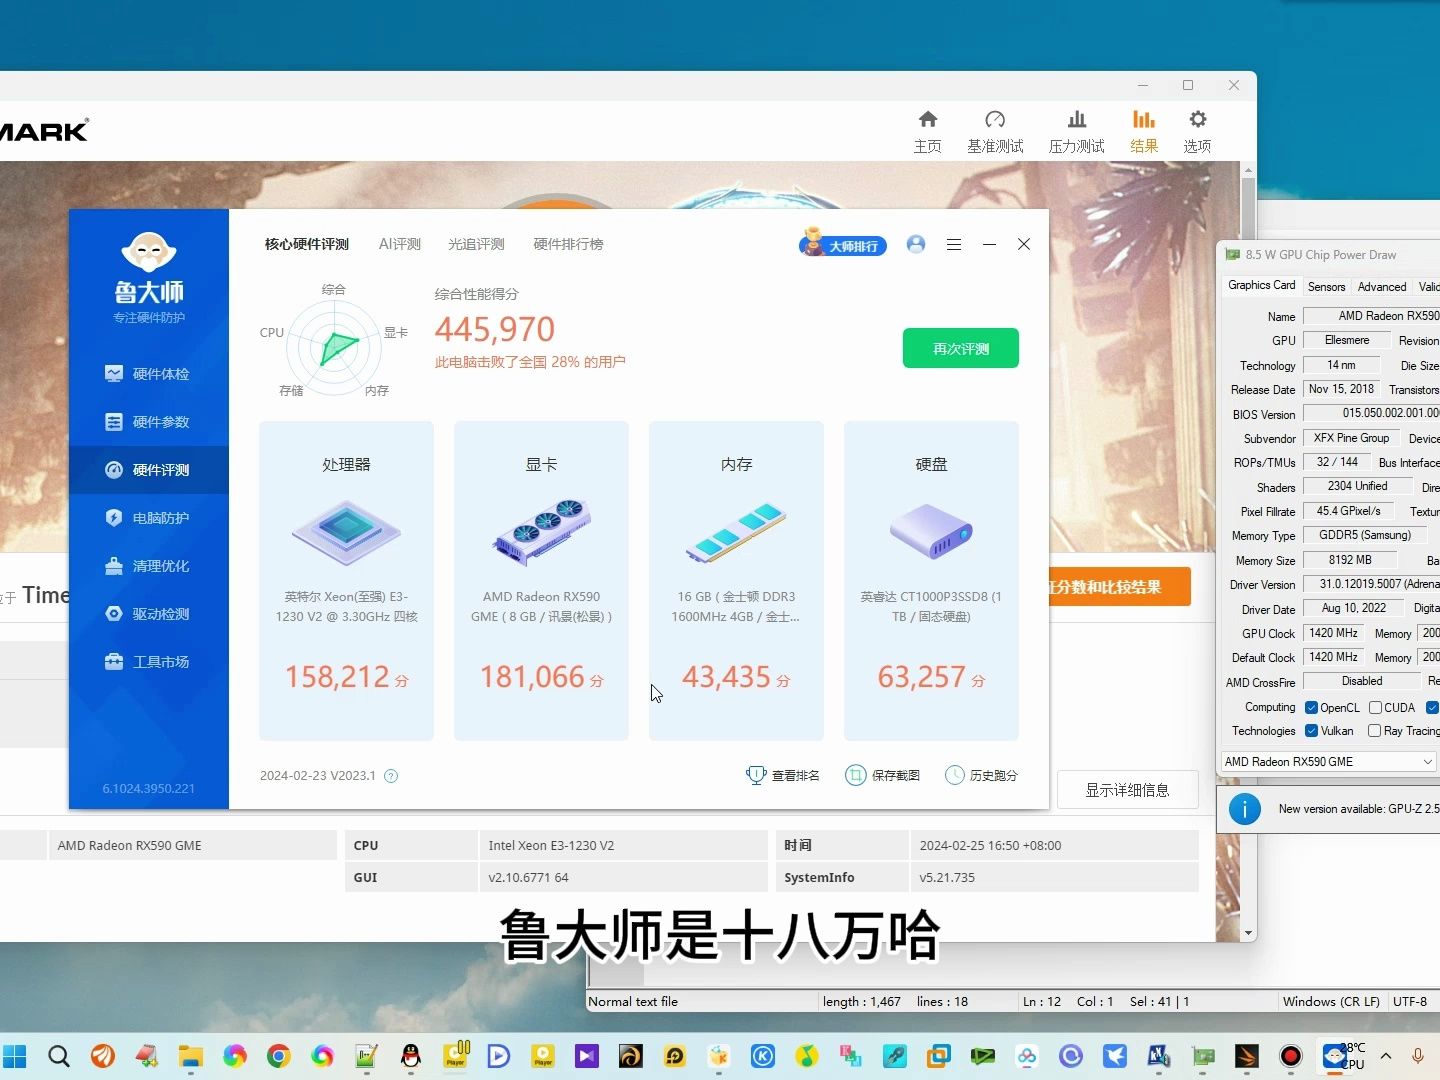Click 保存截图 screenshot icon
This screenshot has height=1080, width=1440.
pyautogui.click(x=855, y=775)
